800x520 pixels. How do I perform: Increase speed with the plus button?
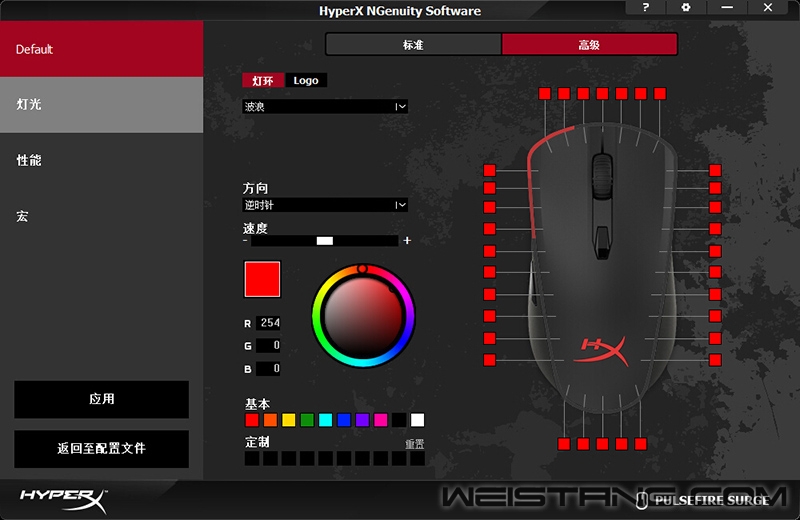(407, 240)
